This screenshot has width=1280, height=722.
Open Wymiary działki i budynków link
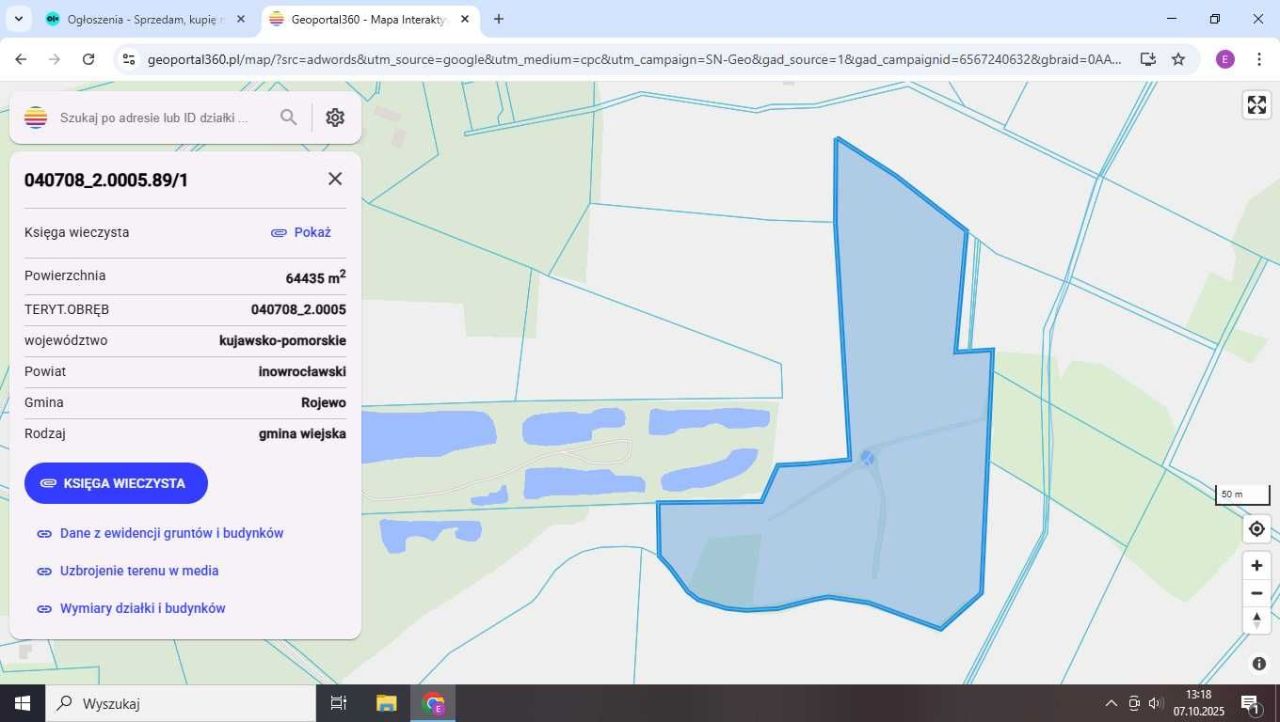142,608
